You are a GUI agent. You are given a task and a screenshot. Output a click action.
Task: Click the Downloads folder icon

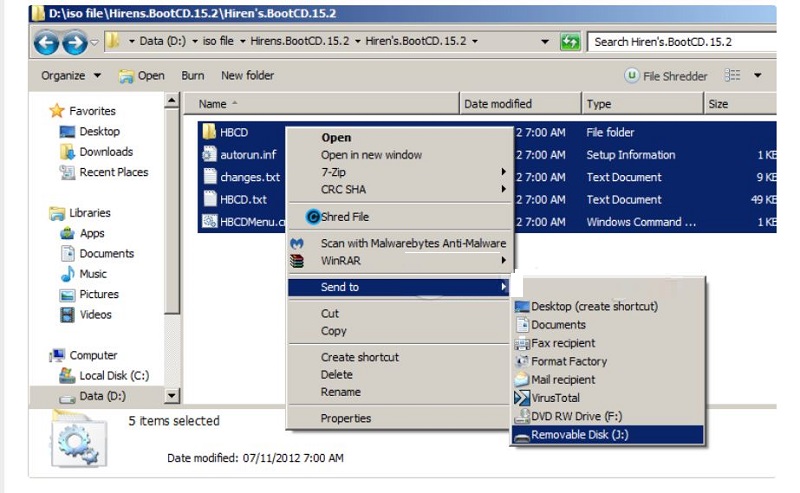67,152
